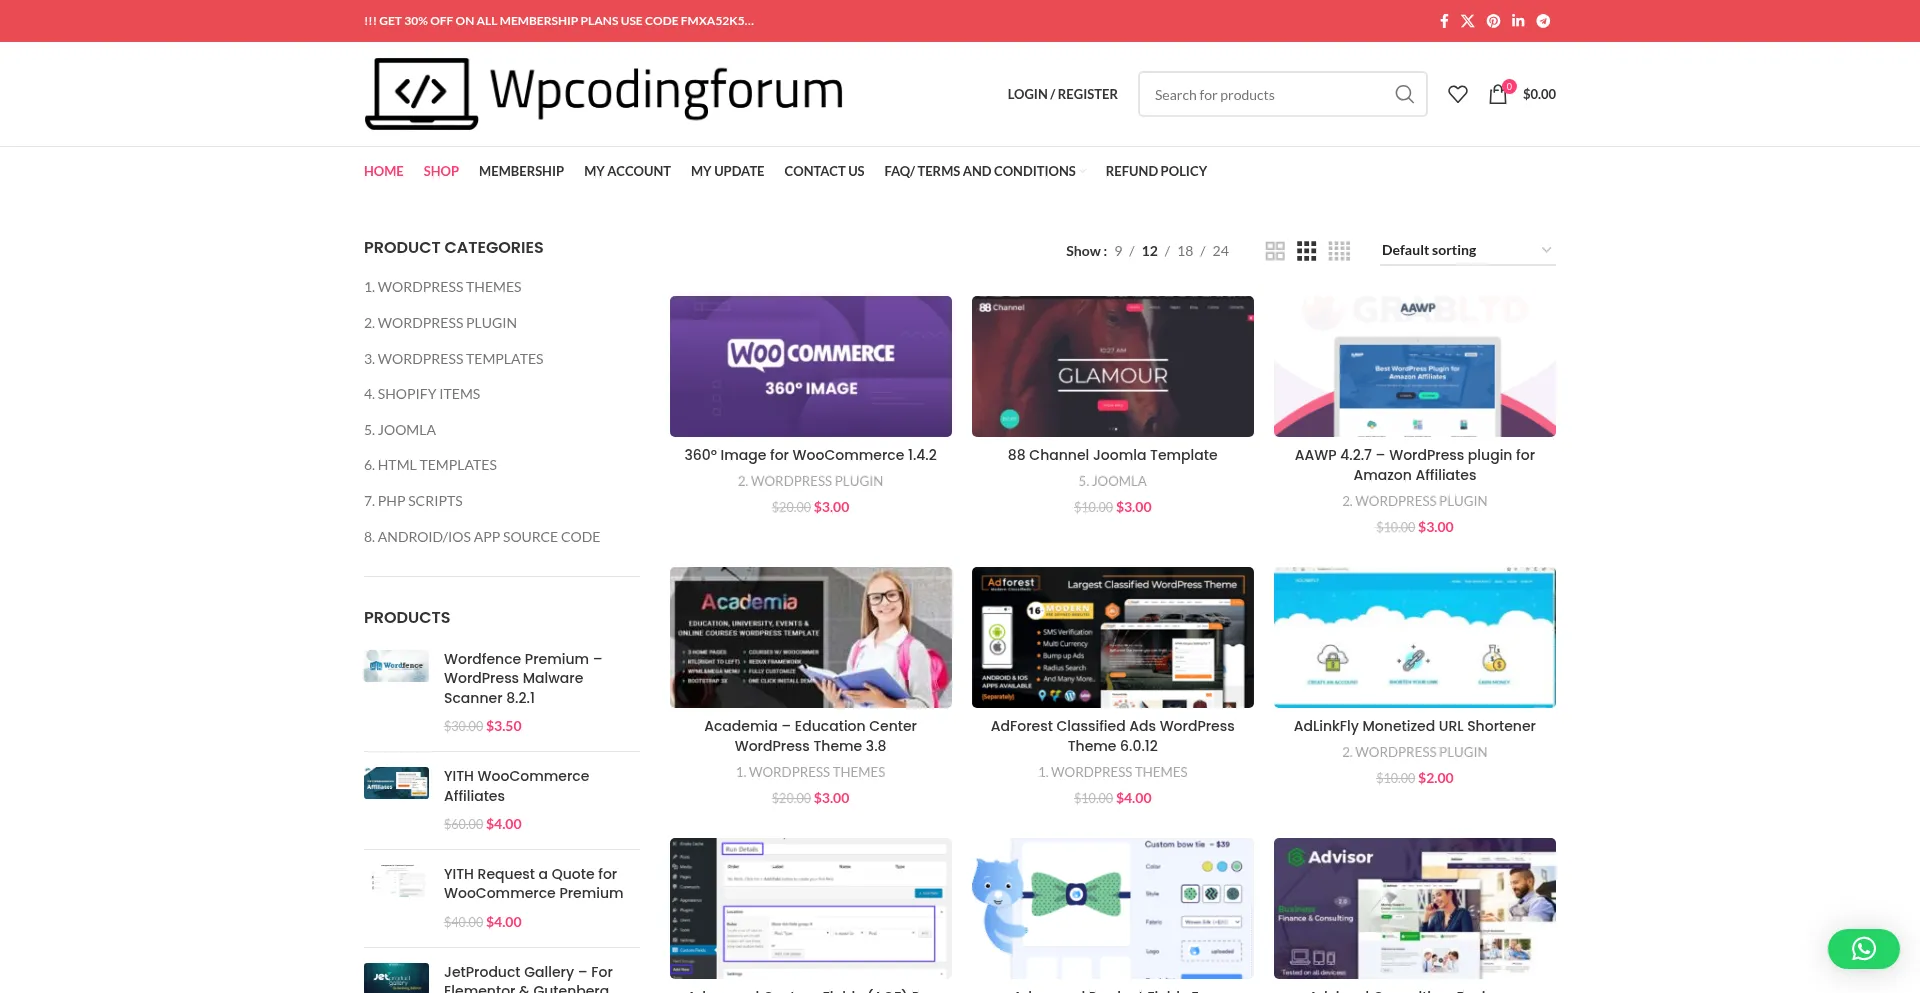
Task: Open Wordfence Premium sidebar product
Action: tap(523, 678)
